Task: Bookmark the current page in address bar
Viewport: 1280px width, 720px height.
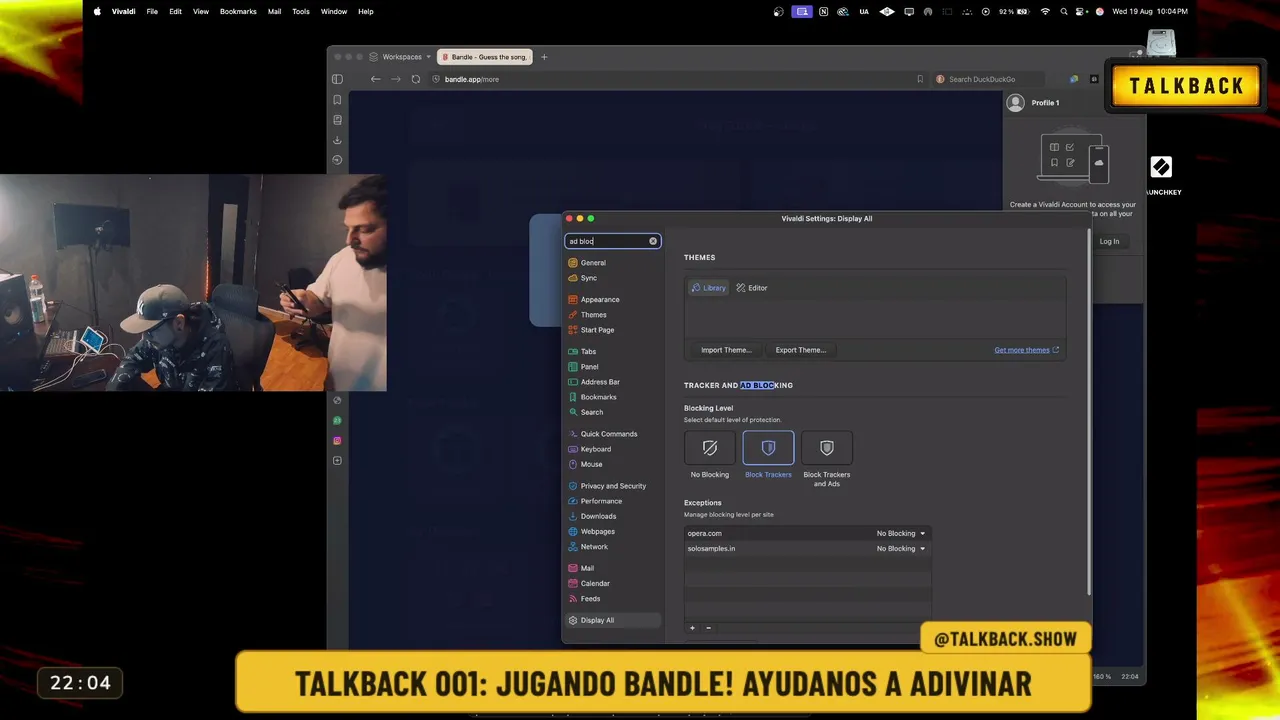Action: [x=920, y=79]
